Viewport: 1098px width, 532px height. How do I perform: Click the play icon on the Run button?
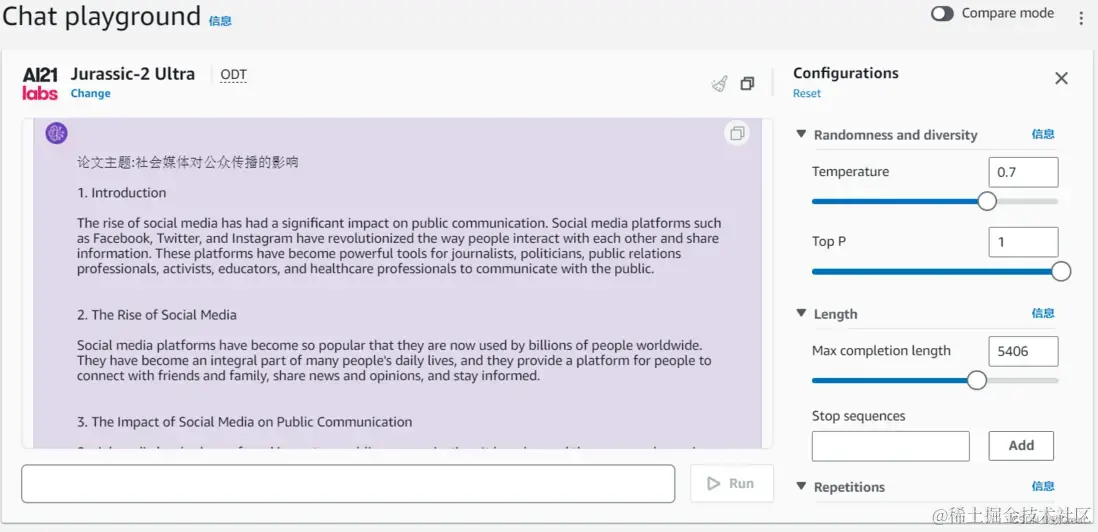pyautogui.click(x=713, y=484)
